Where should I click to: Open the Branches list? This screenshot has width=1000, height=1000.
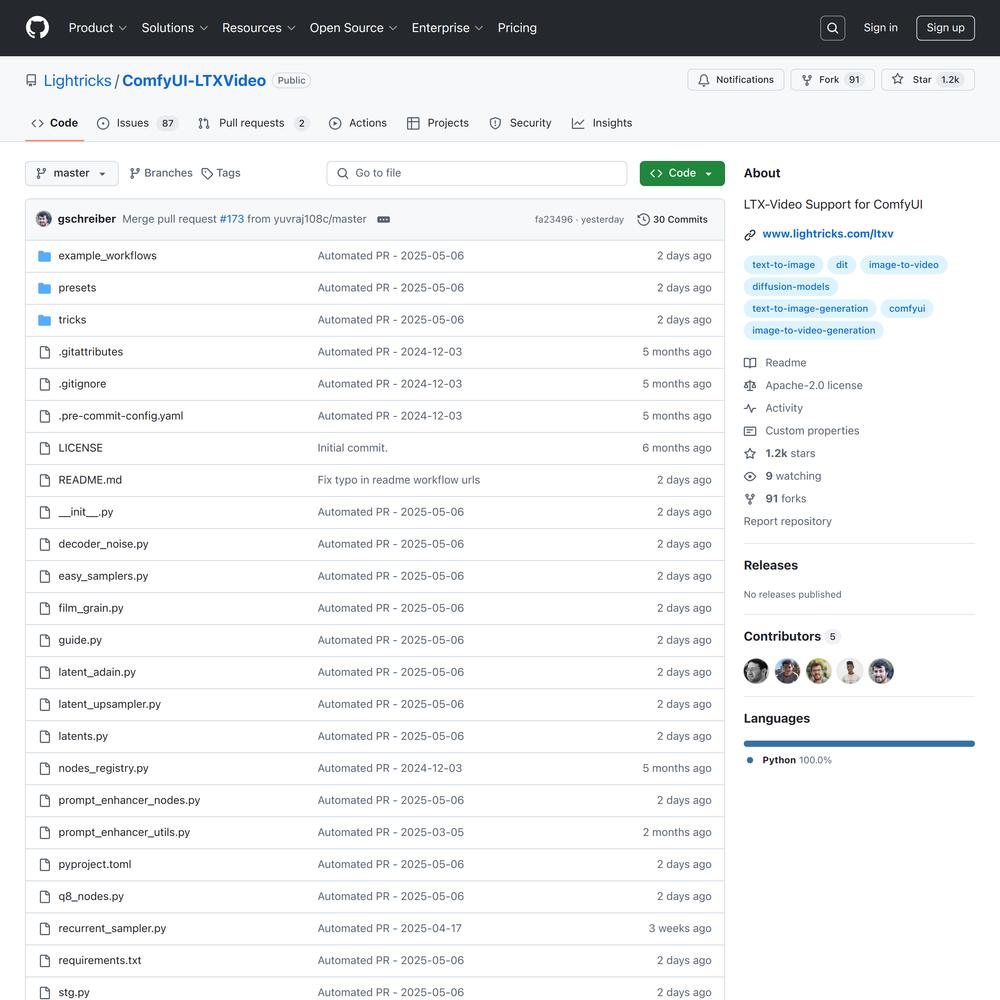click(161, 173)
